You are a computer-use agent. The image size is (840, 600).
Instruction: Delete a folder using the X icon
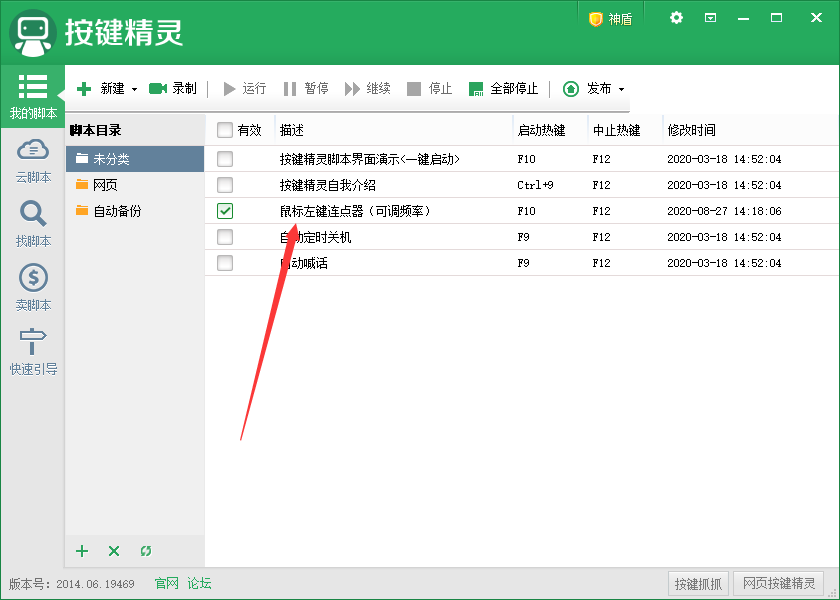pyautogui.click(x=113, y=551)
